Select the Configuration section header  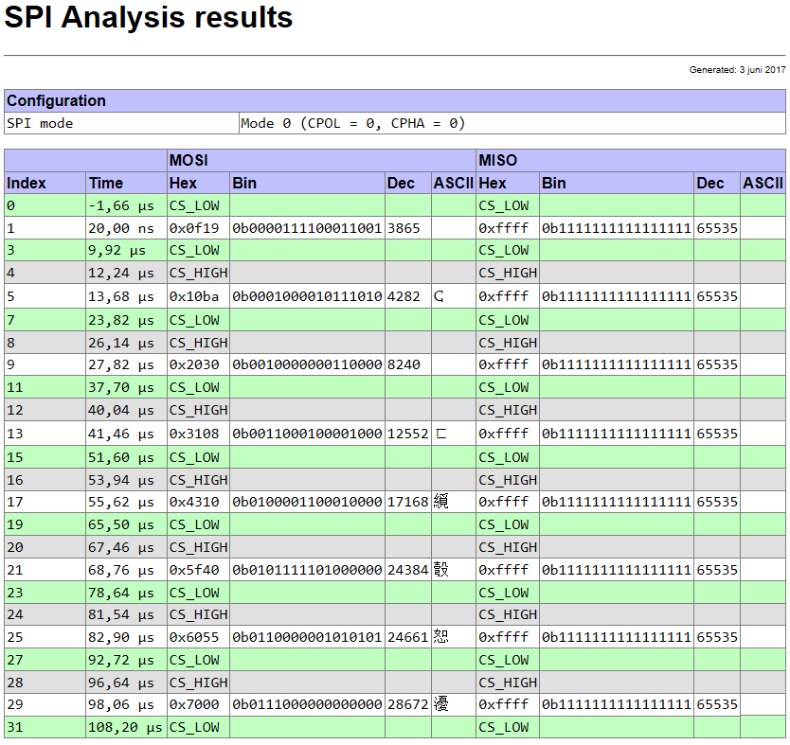(x=56, y=101)
